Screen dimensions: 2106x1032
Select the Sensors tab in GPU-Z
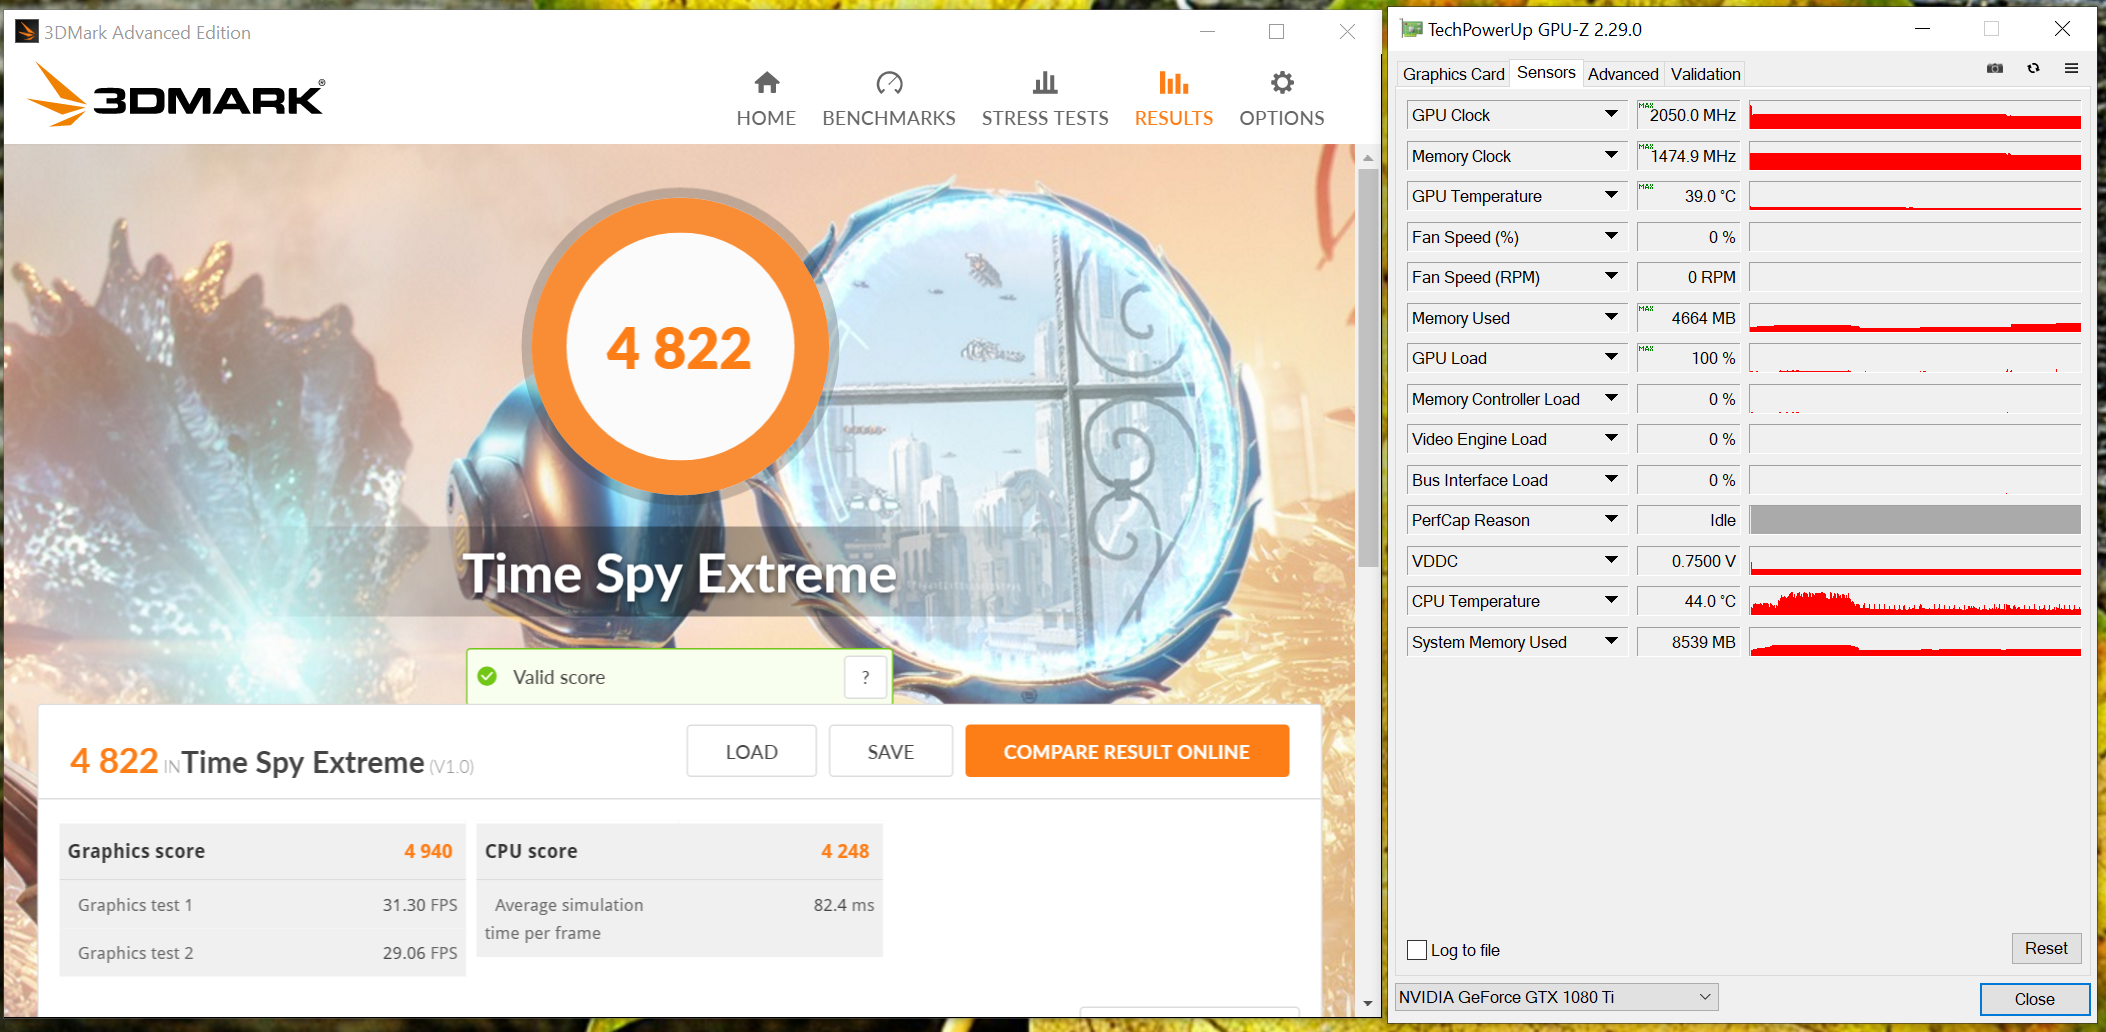point(1546,72)
